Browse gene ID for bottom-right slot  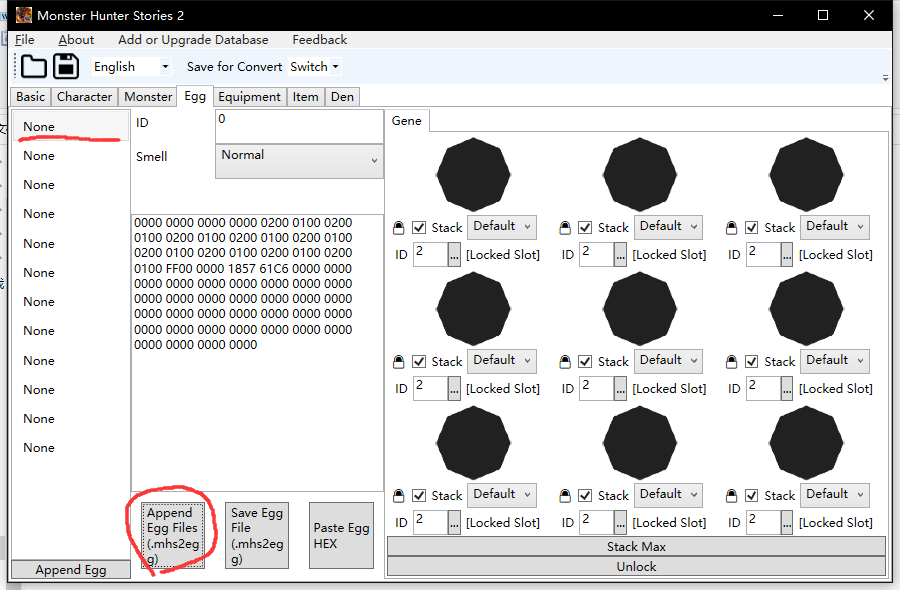pyautogui.click(x=787, y=522)
